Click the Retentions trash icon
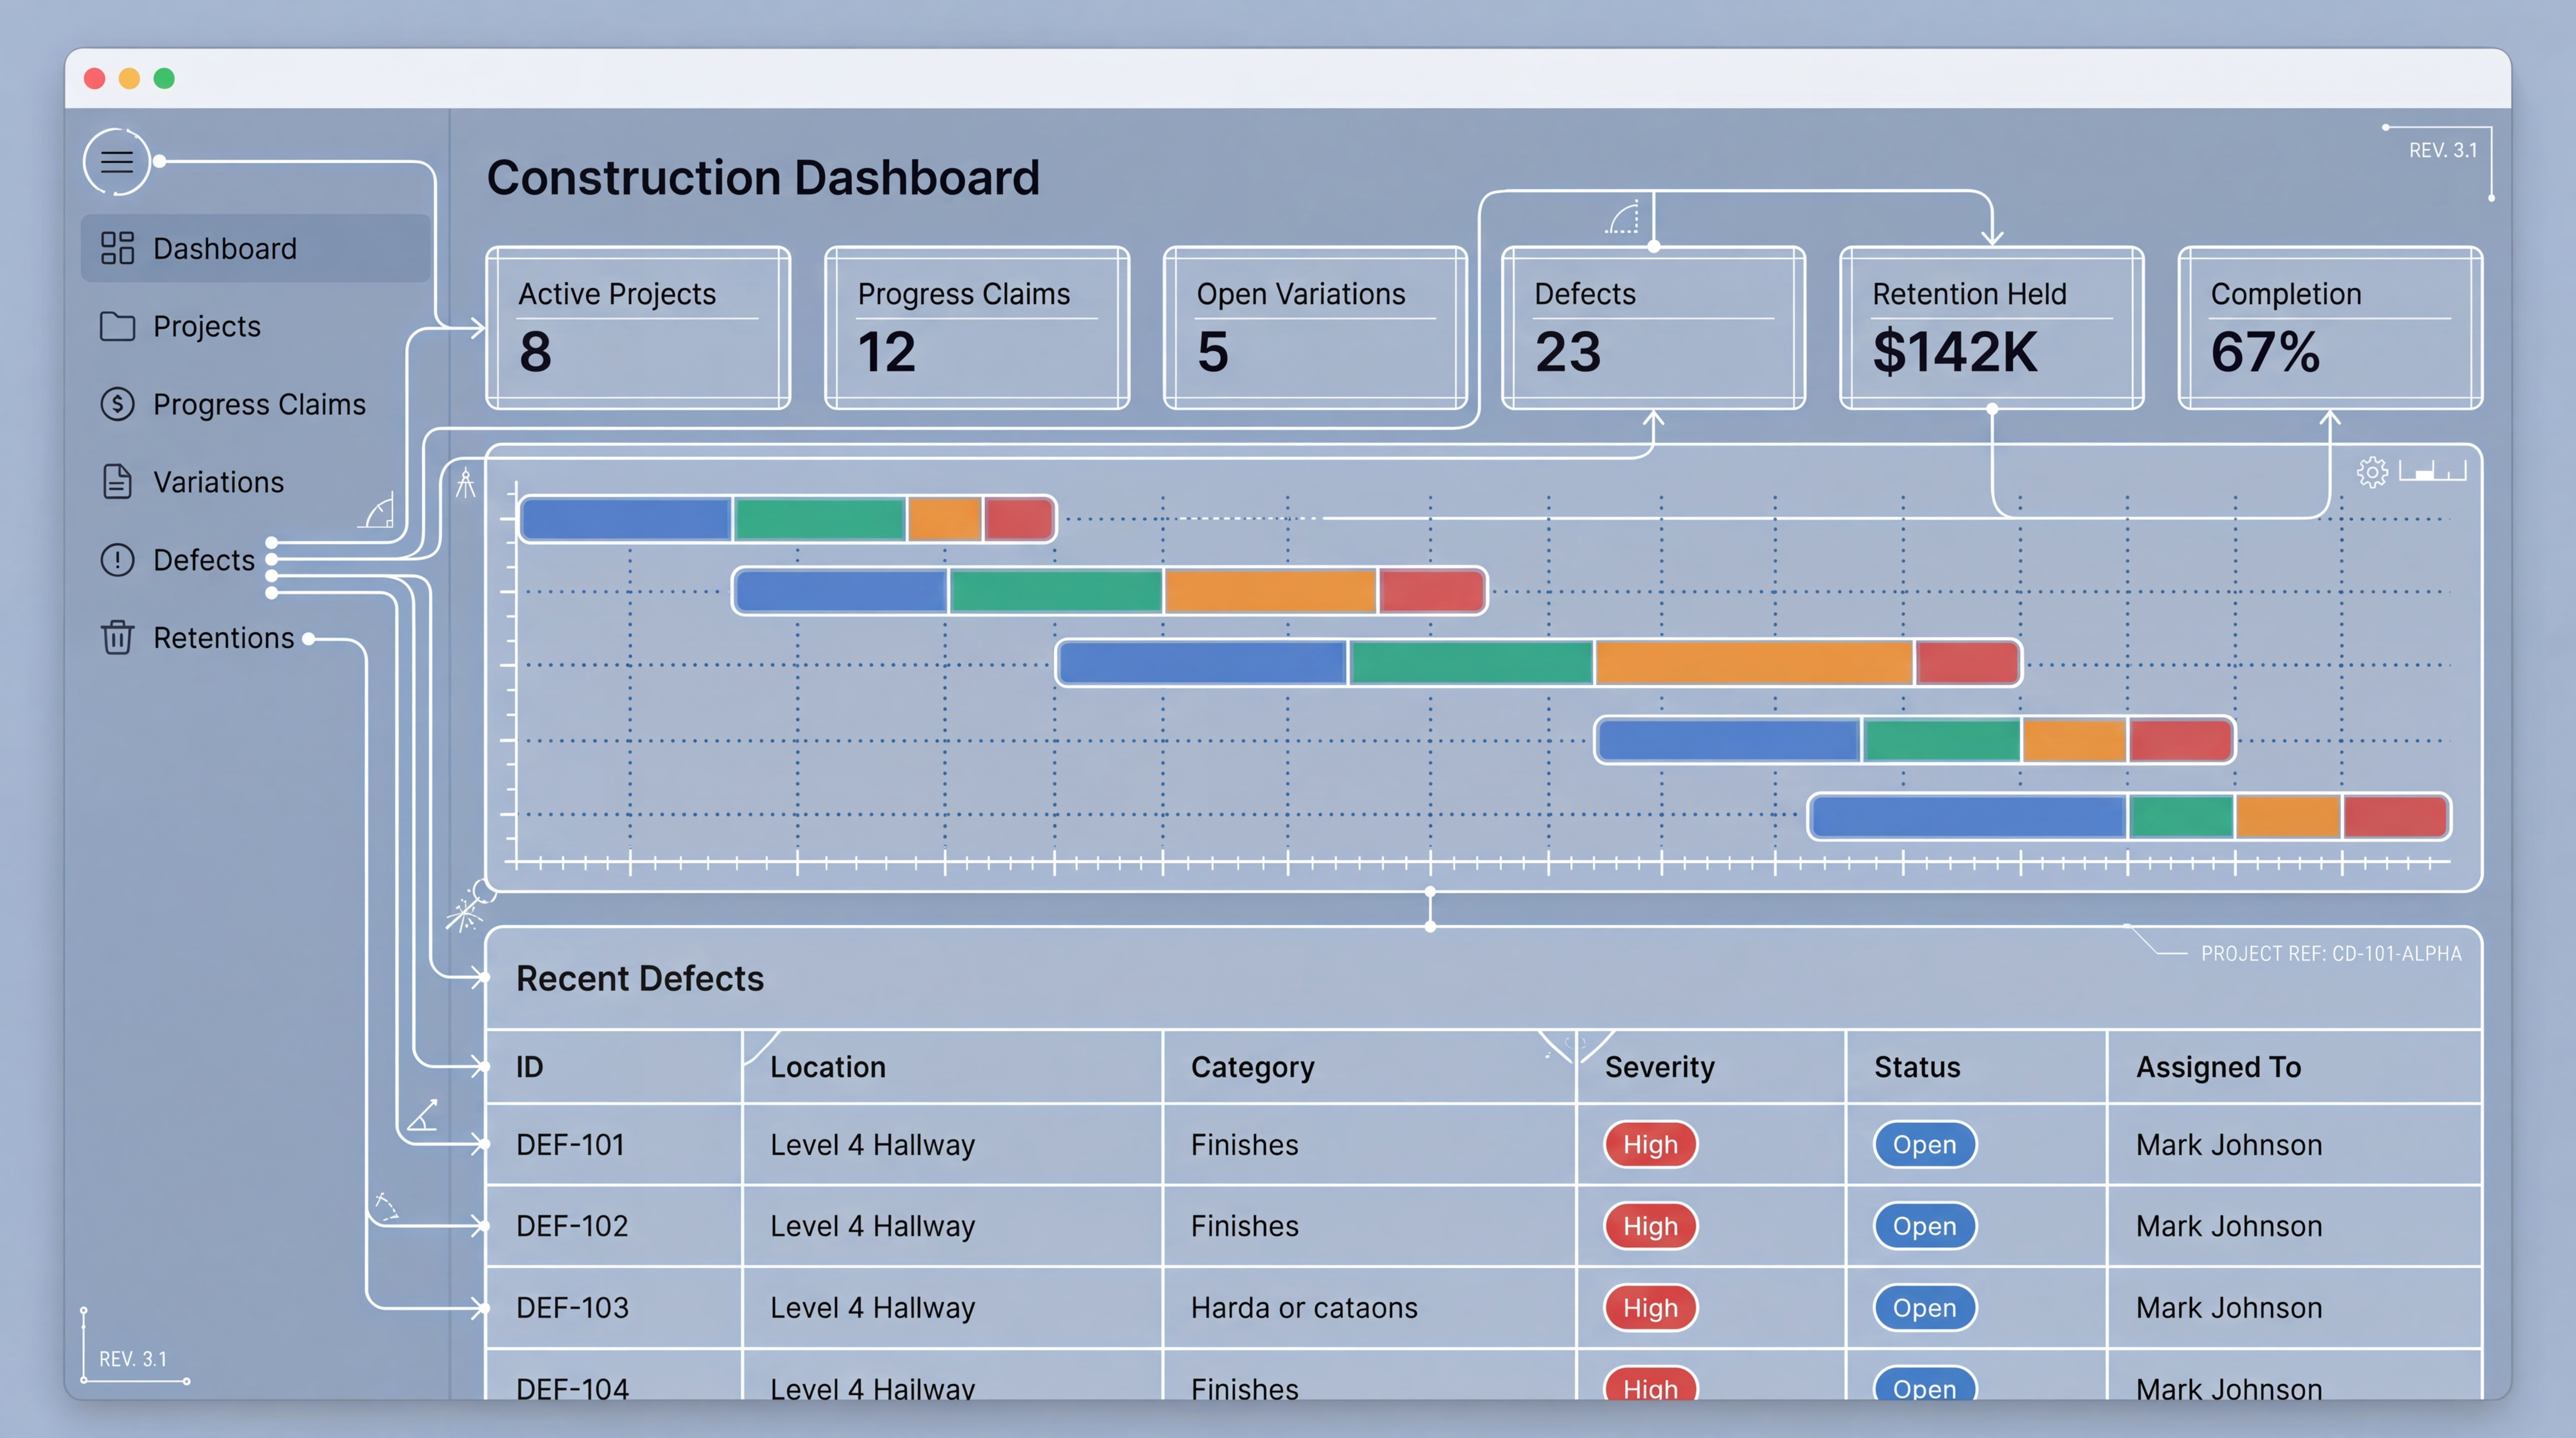Screen dimensions: 2576x1438 tap(117, 638)
